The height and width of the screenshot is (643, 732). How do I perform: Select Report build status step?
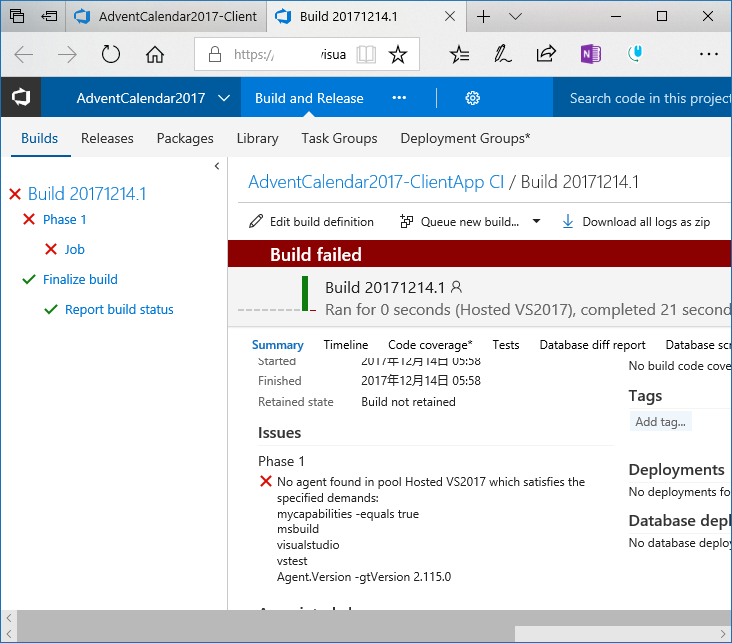coord(119,309)
